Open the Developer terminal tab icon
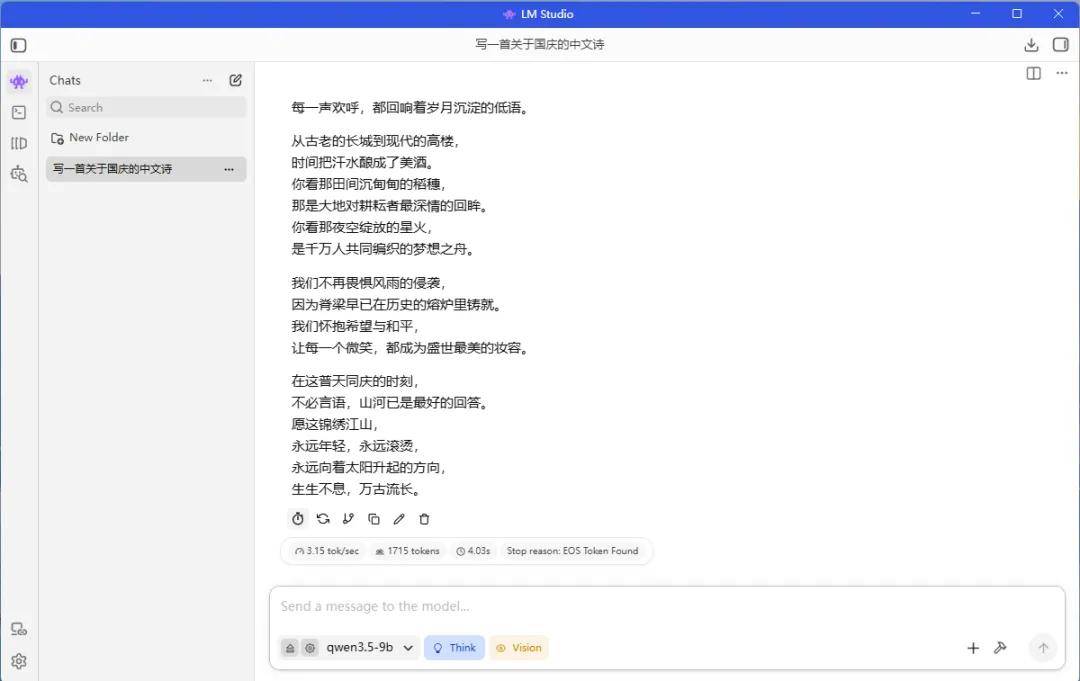Viewport: 1080px width, 681px height. 19,112
